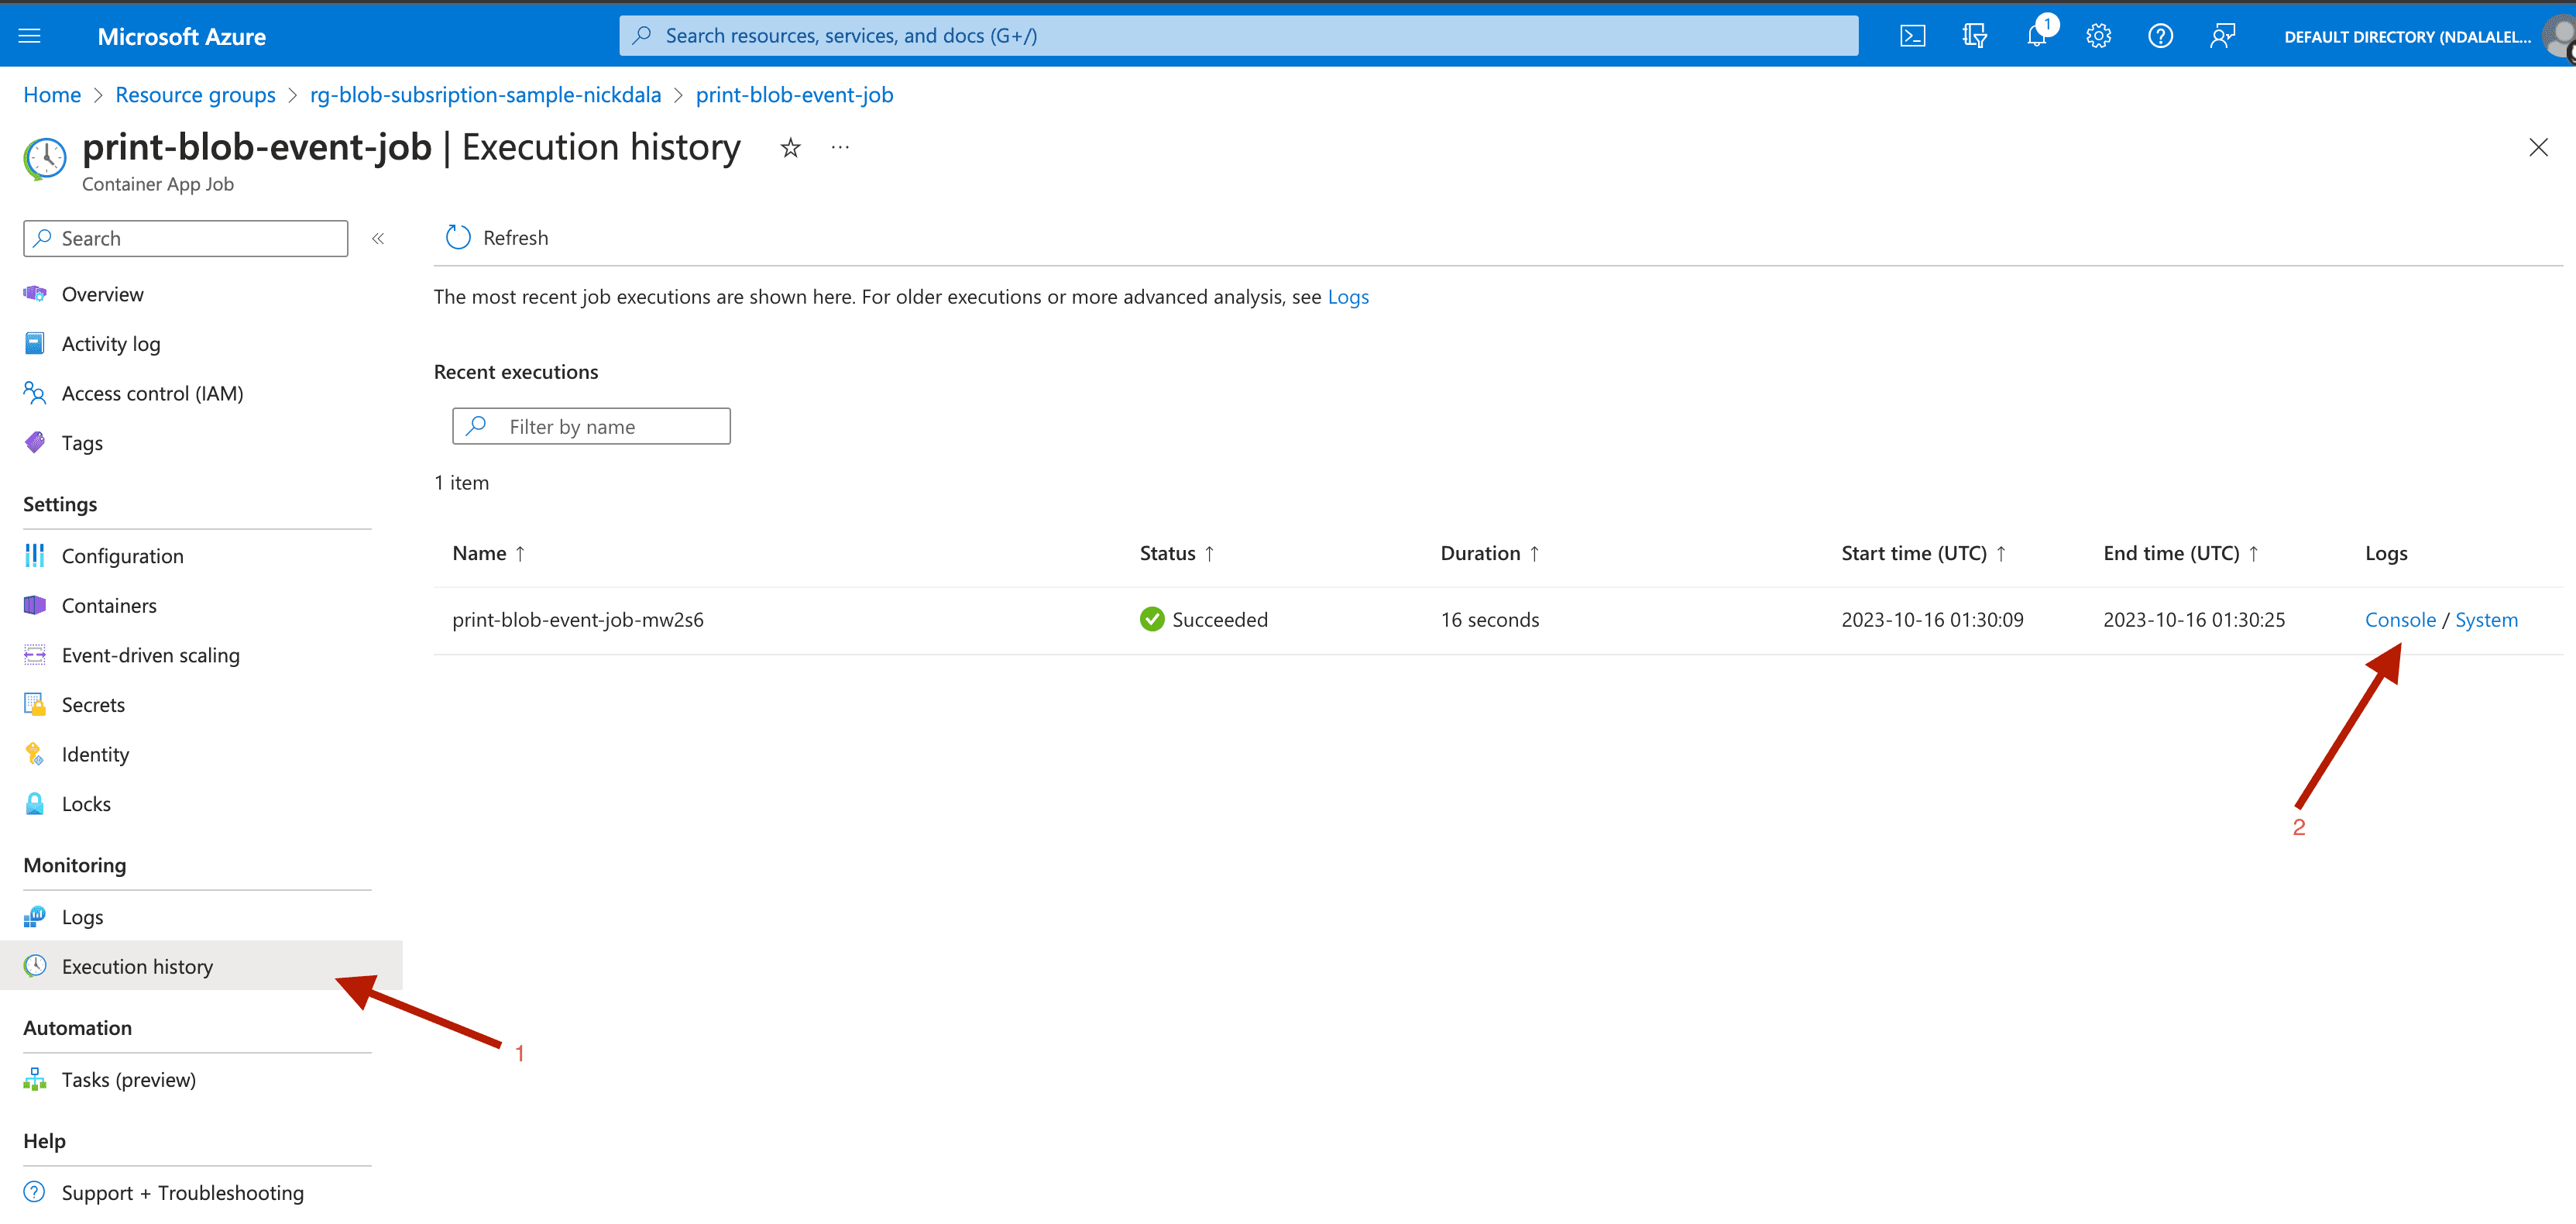Open the Help question mark menu
Screen dimensions: 2576x1224
[2160, 36]
